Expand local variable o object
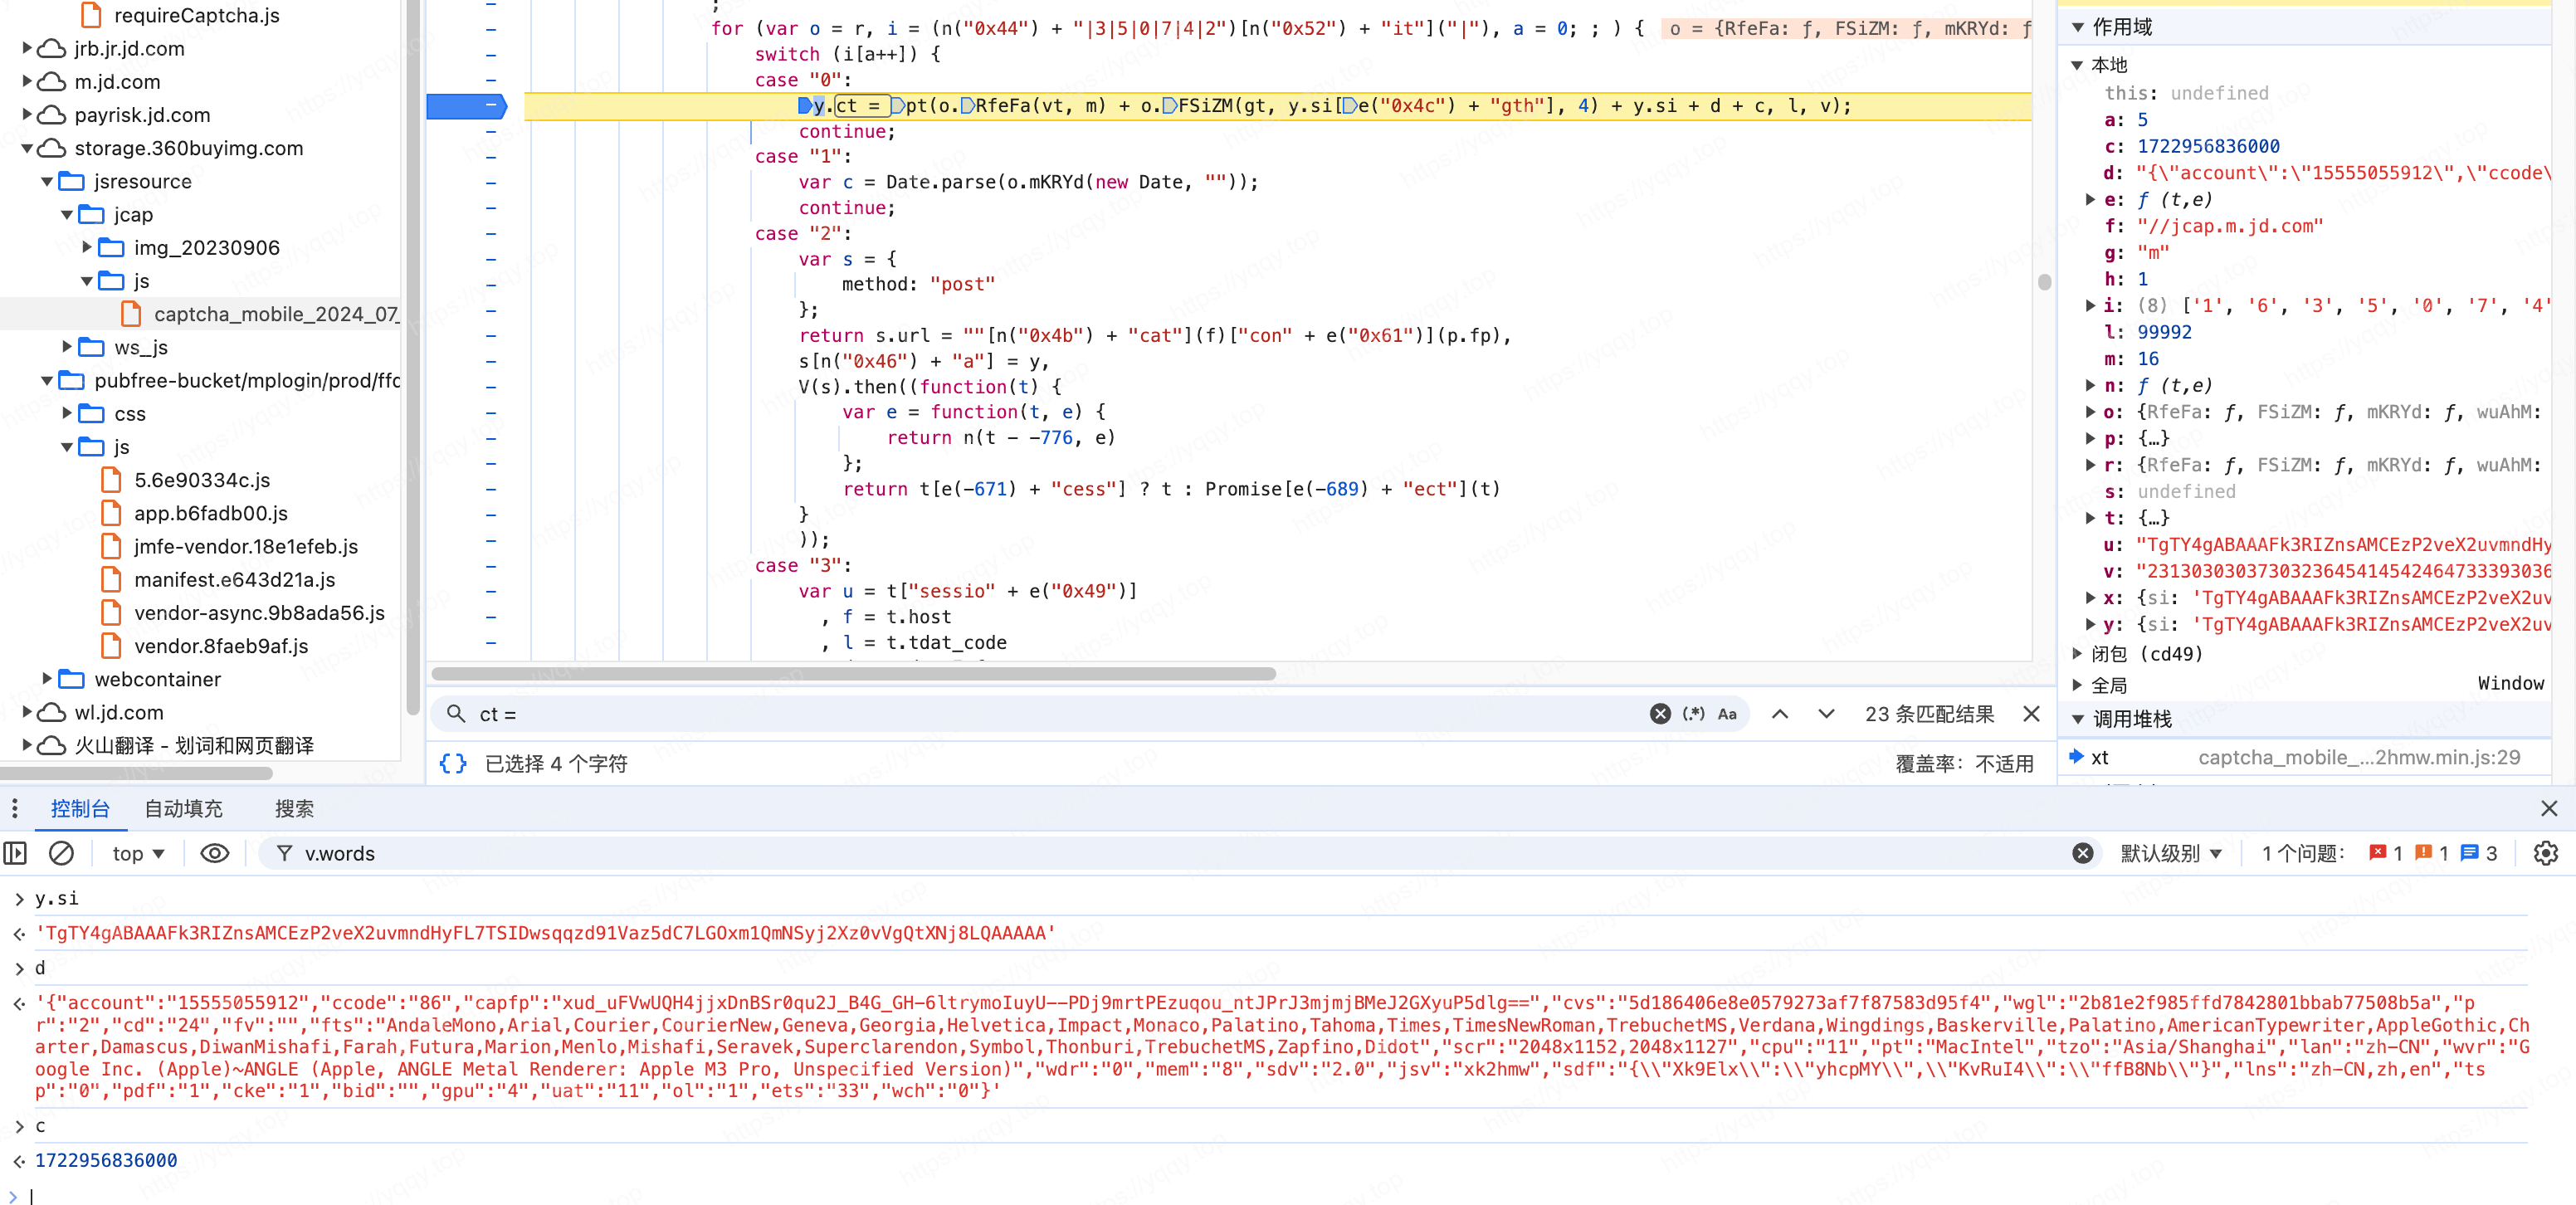 pyautogui.click(x=2090, y=411)
